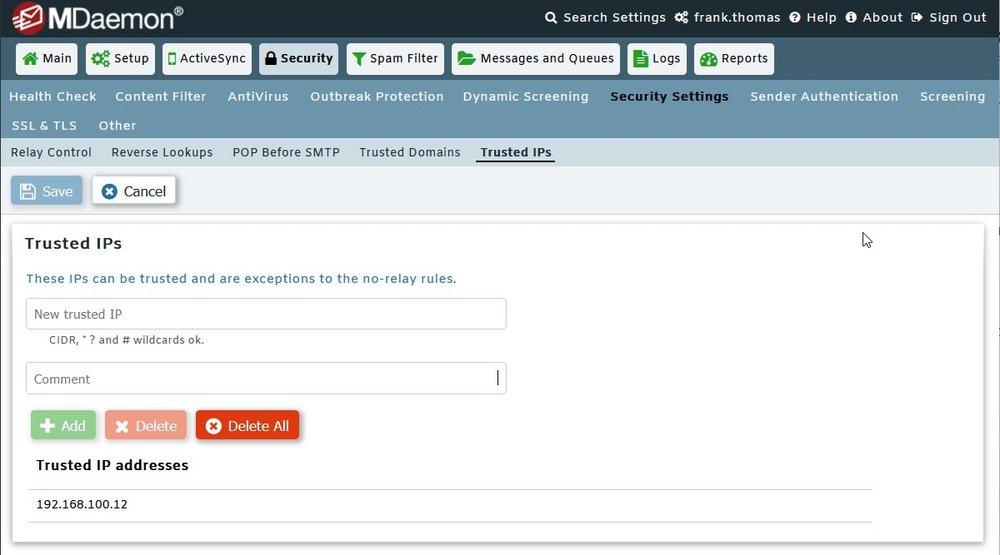The width and height of the screenshot is (1000, 555).
Task: Click the Search Settings magnifier icon
Action: click(550, 18)
